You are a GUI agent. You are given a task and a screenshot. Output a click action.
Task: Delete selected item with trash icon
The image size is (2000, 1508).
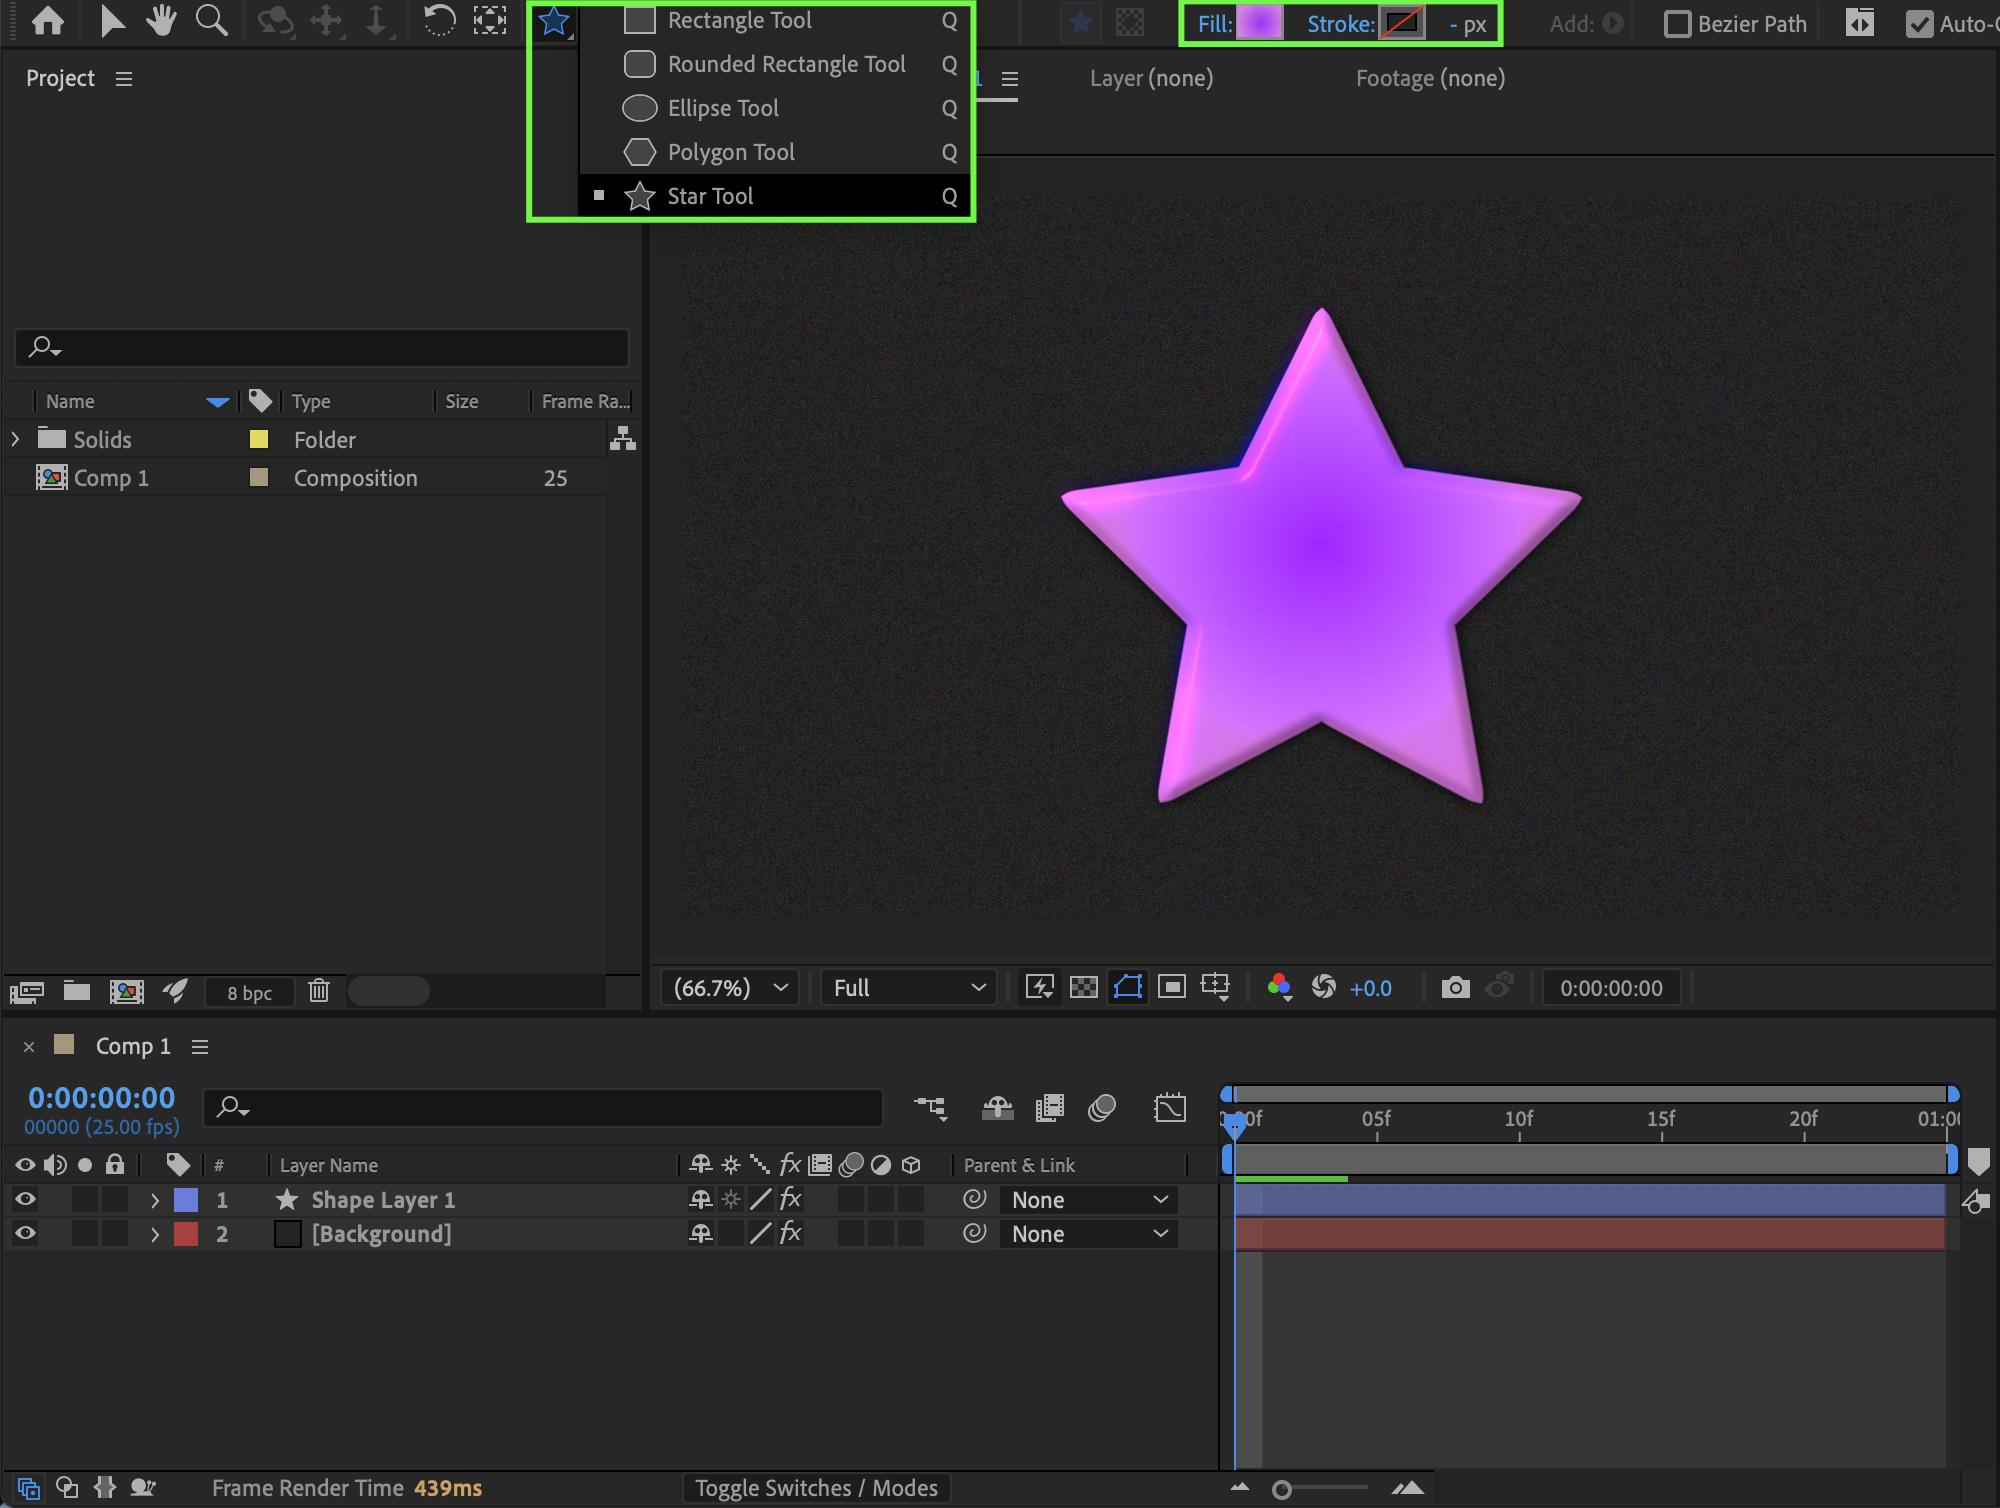pos(318,991)
